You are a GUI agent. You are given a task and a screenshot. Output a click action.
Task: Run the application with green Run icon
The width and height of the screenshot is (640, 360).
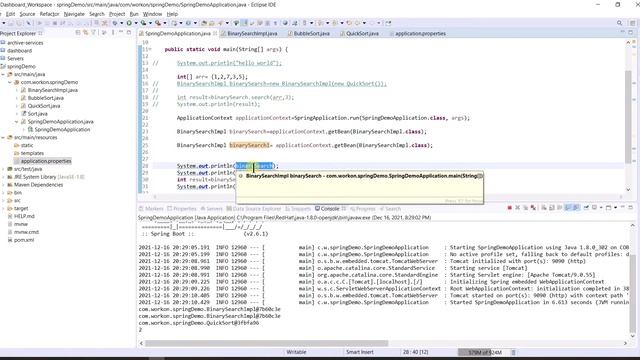click(x=129, y=23)
